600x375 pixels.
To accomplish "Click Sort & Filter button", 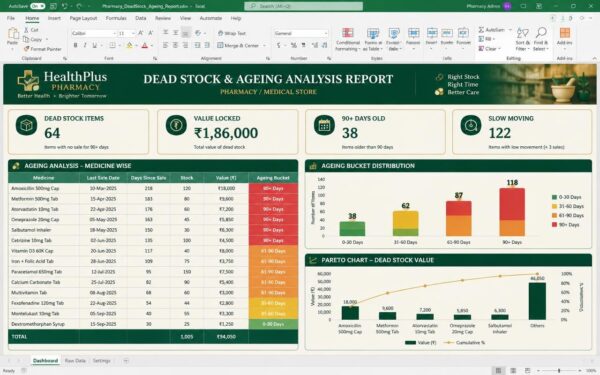I will (x=522, y=39).
